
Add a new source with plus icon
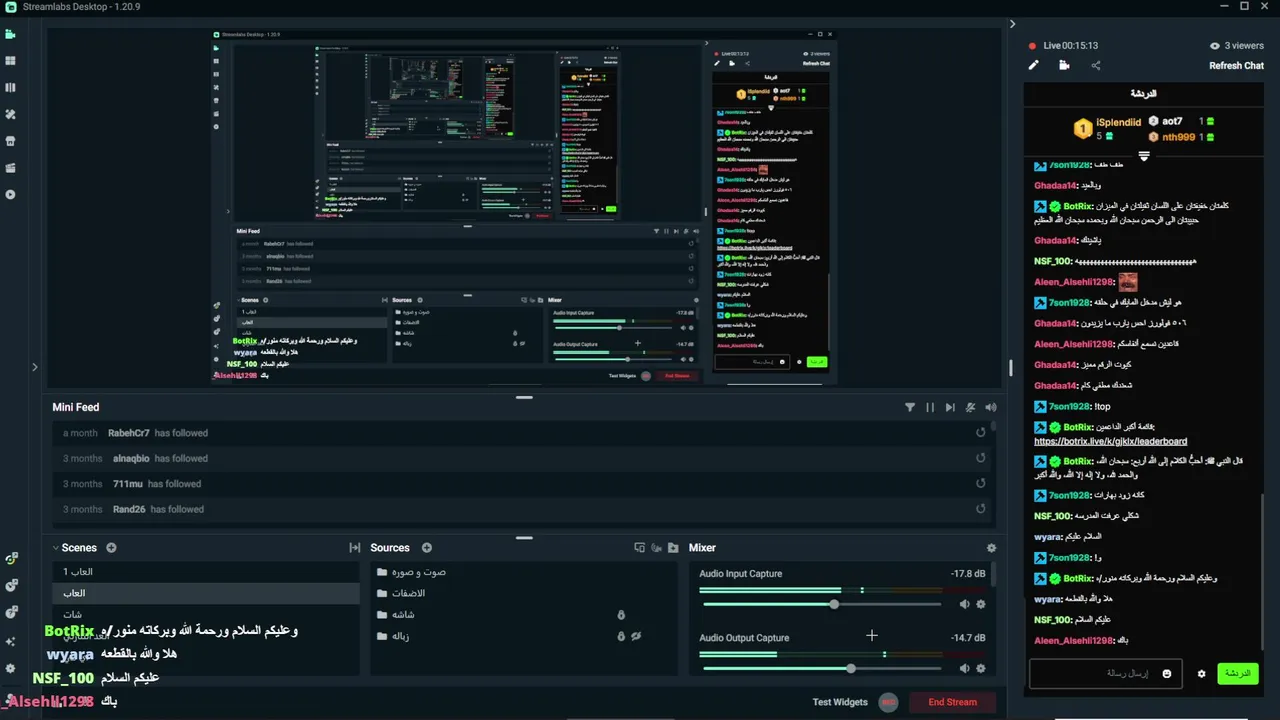click(427, 548)
